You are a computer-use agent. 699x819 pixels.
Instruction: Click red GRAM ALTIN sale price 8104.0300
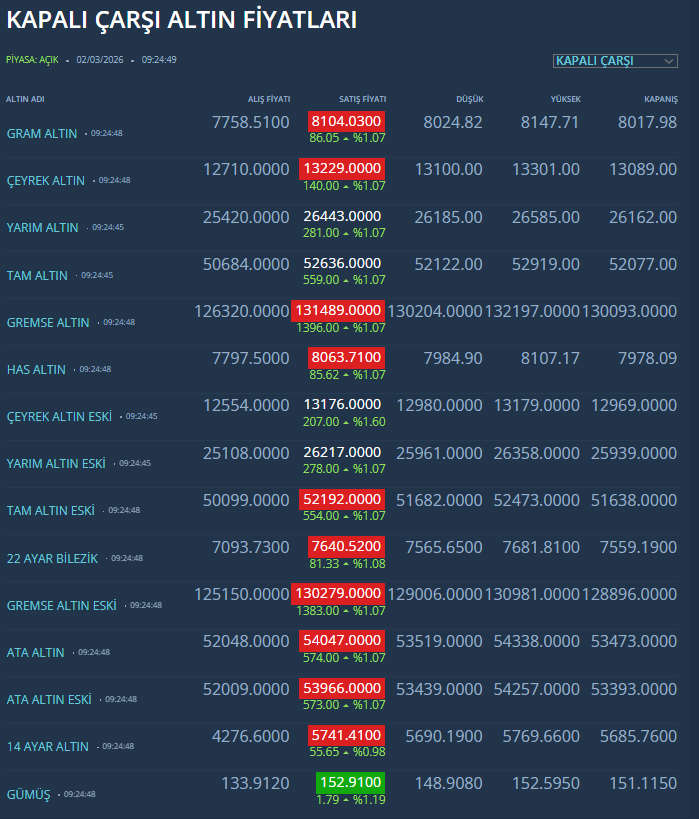coord(346,121)
